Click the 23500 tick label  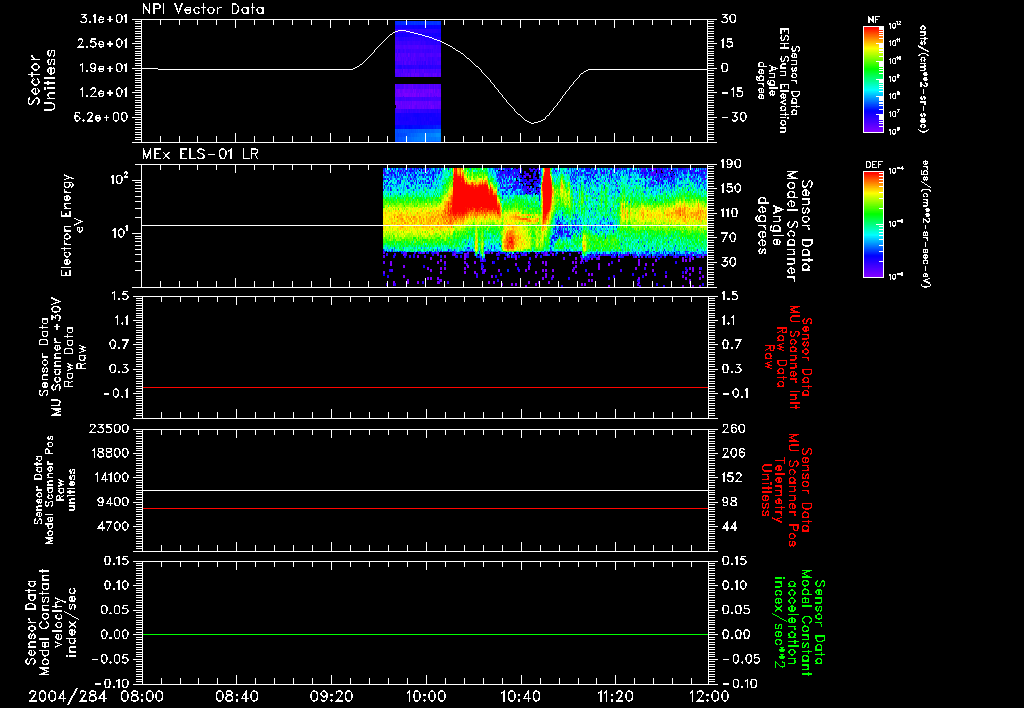pos(109,428)
